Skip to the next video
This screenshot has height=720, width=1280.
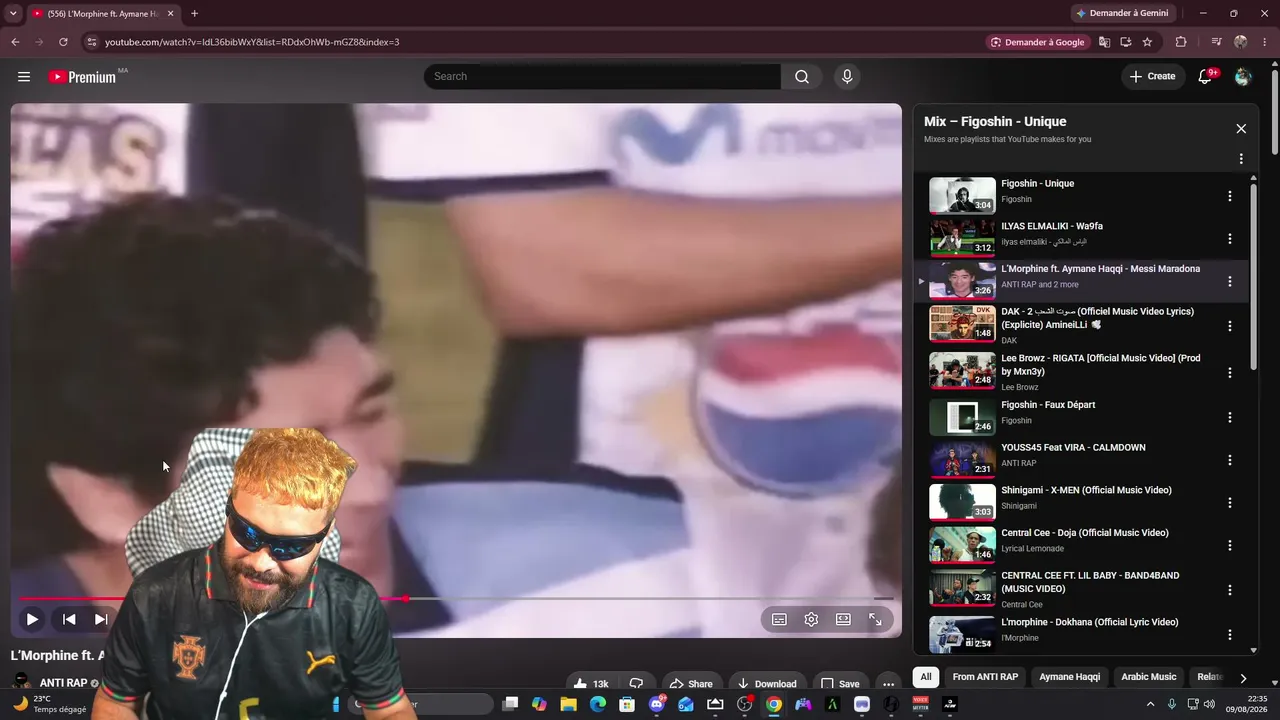click(101, 620)
